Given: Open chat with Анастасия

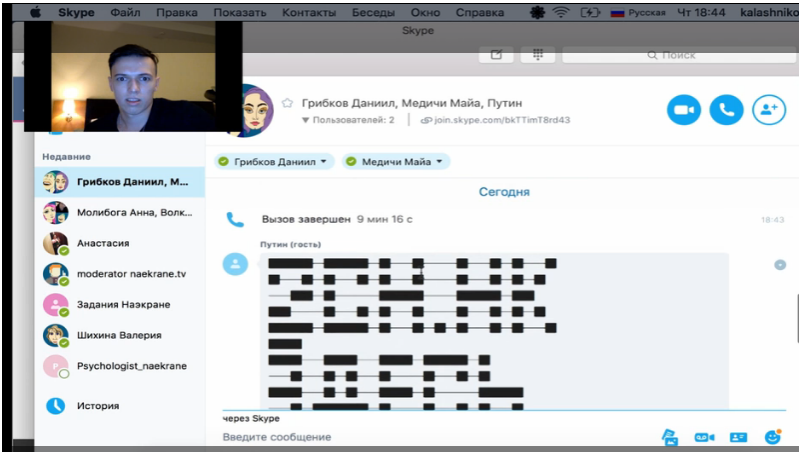Looking at the screenshot, I should (x=120, y=243).
